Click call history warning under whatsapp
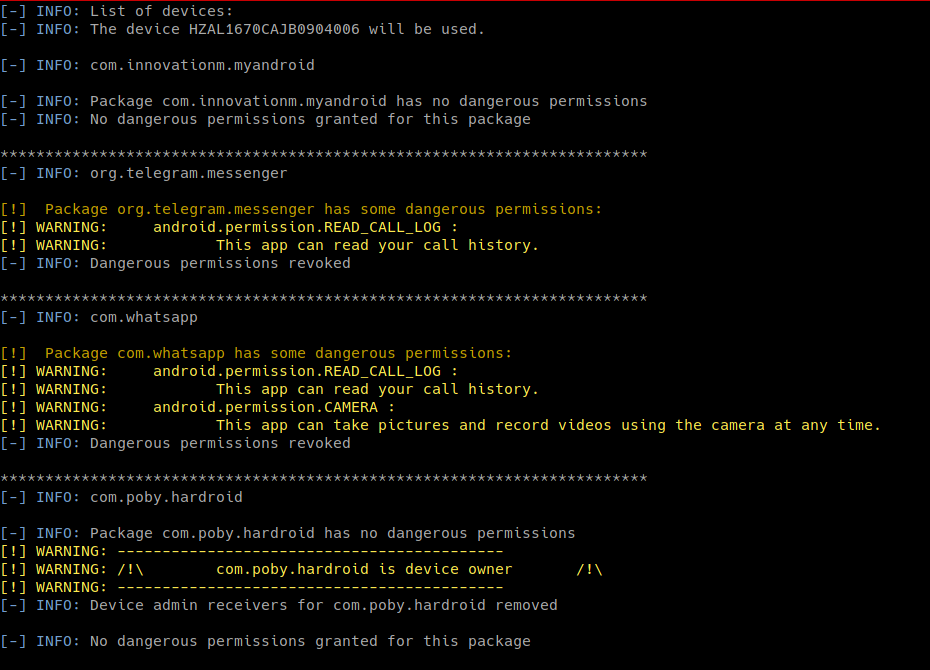 pos(269,390)
